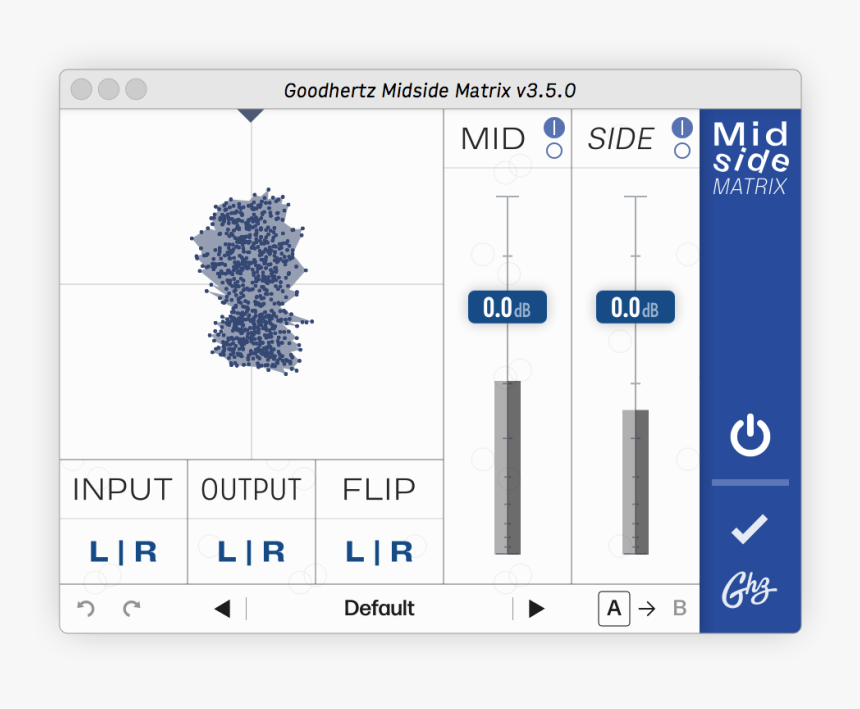Toggle the plugin power bypass icon
Viewport: 860px width, 709px height.
click(750, 437)
